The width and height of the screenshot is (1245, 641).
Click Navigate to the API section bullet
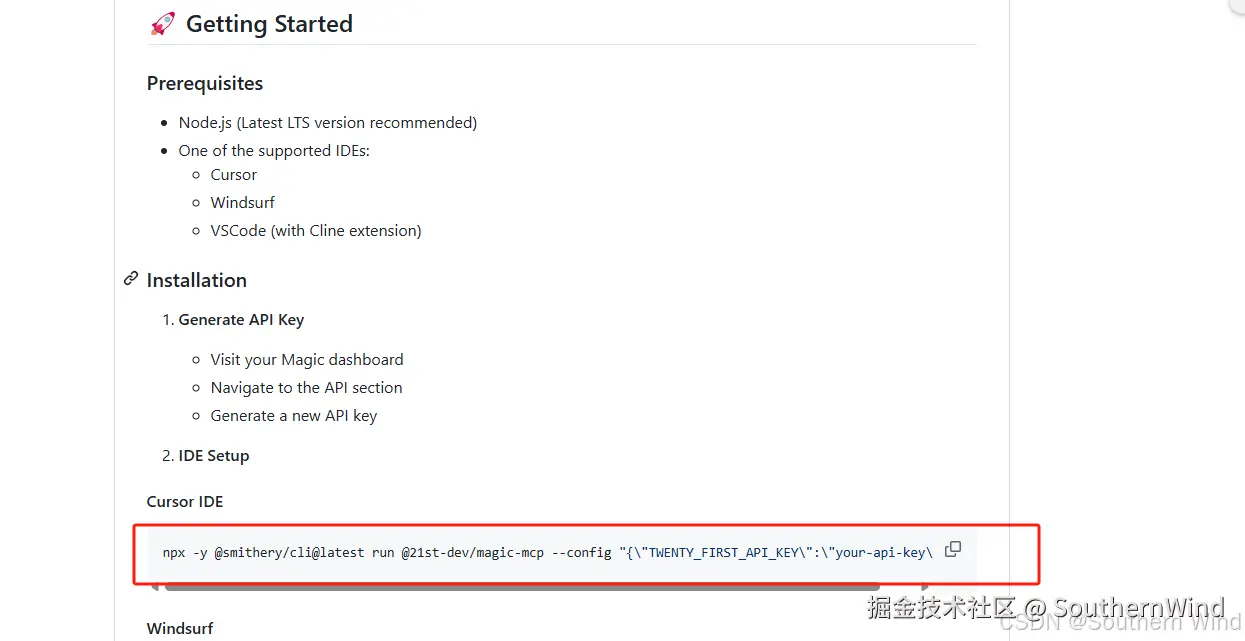(x=307, y=387)
